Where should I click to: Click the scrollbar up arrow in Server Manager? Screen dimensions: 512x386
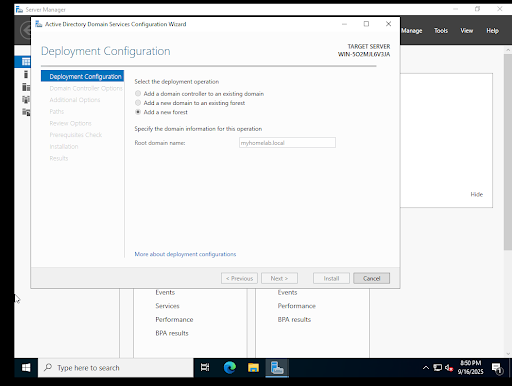pos(508,50)
